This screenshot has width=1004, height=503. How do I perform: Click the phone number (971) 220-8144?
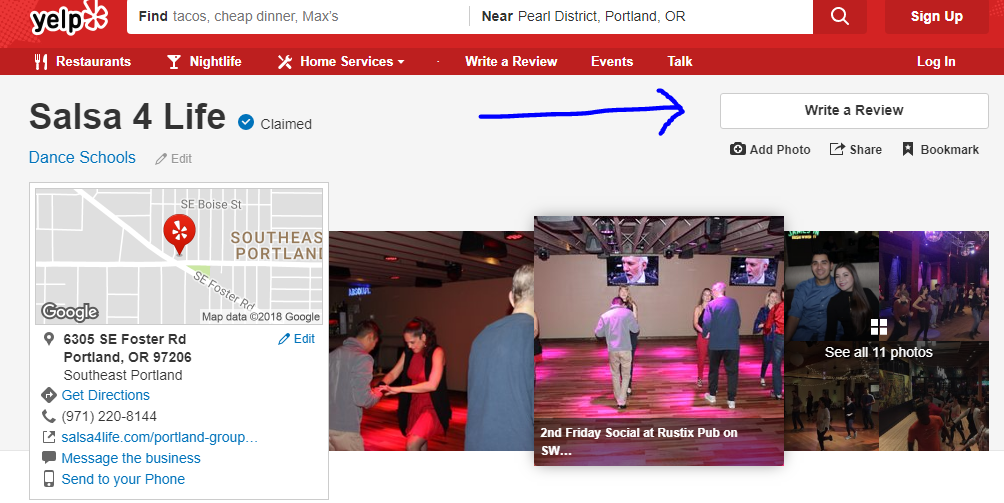tap(109, 416)
